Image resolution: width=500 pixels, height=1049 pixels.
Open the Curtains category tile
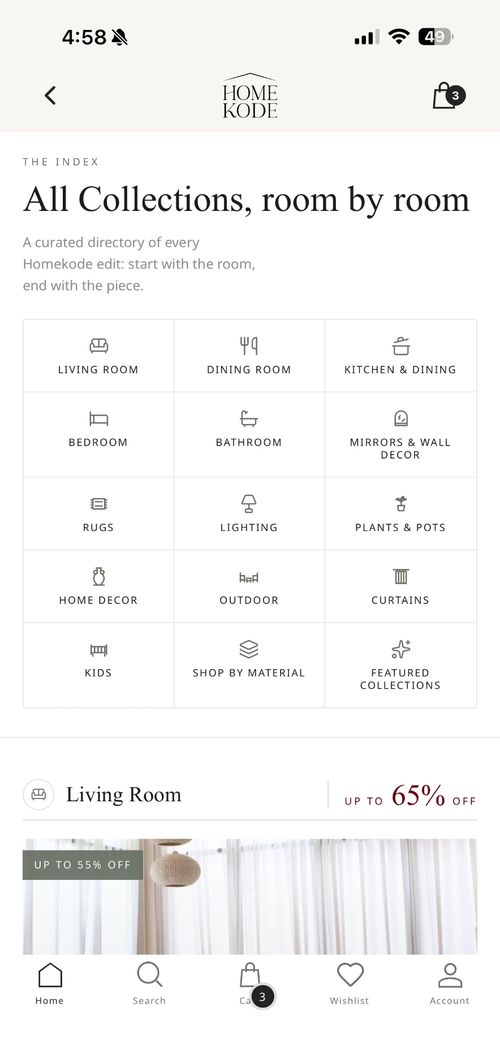click(x=400, y=587)
